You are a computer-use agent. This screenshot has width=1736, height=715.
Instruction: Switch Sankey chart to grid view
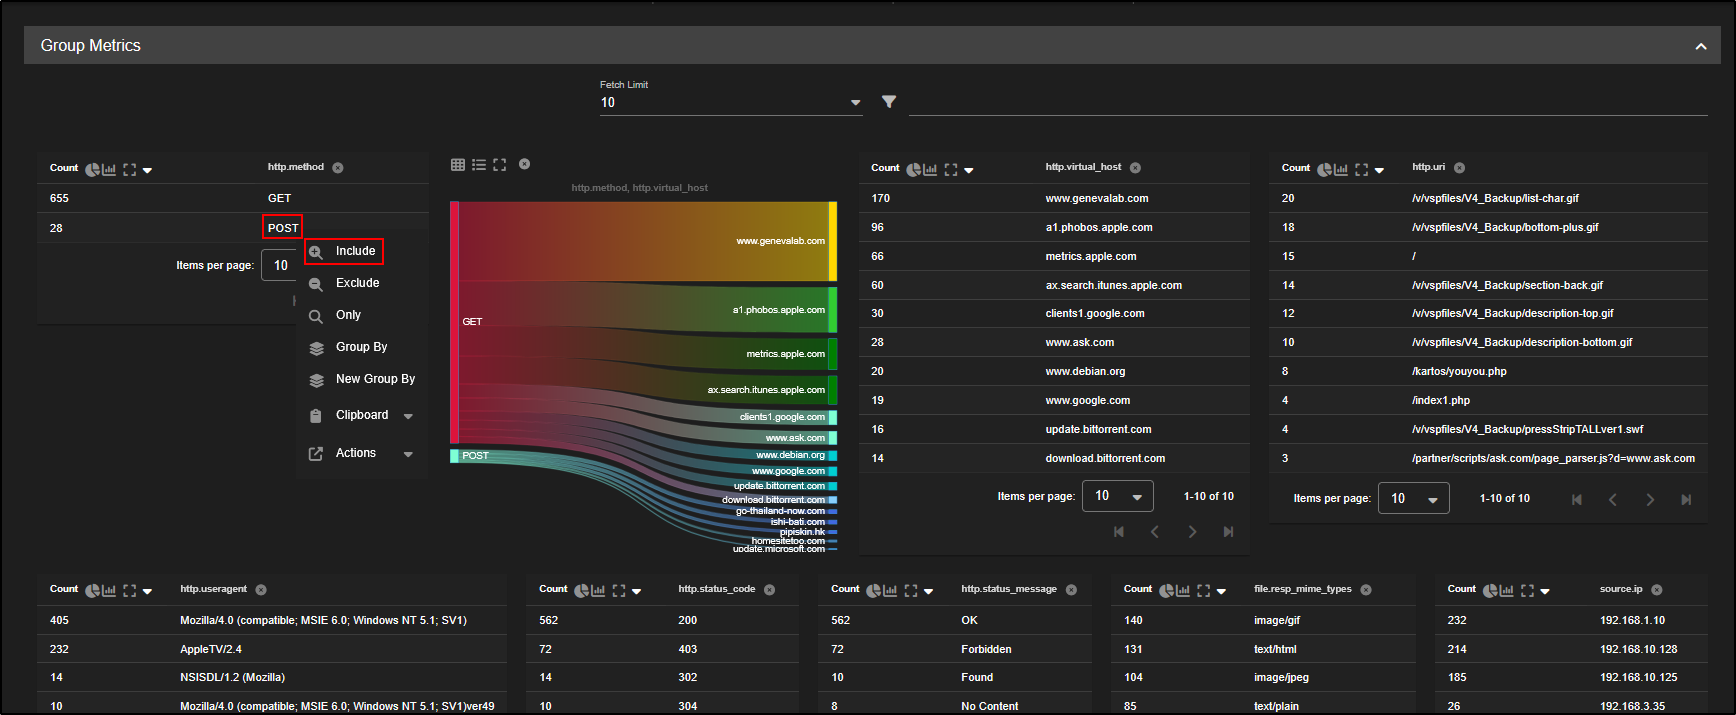(458, 165)
